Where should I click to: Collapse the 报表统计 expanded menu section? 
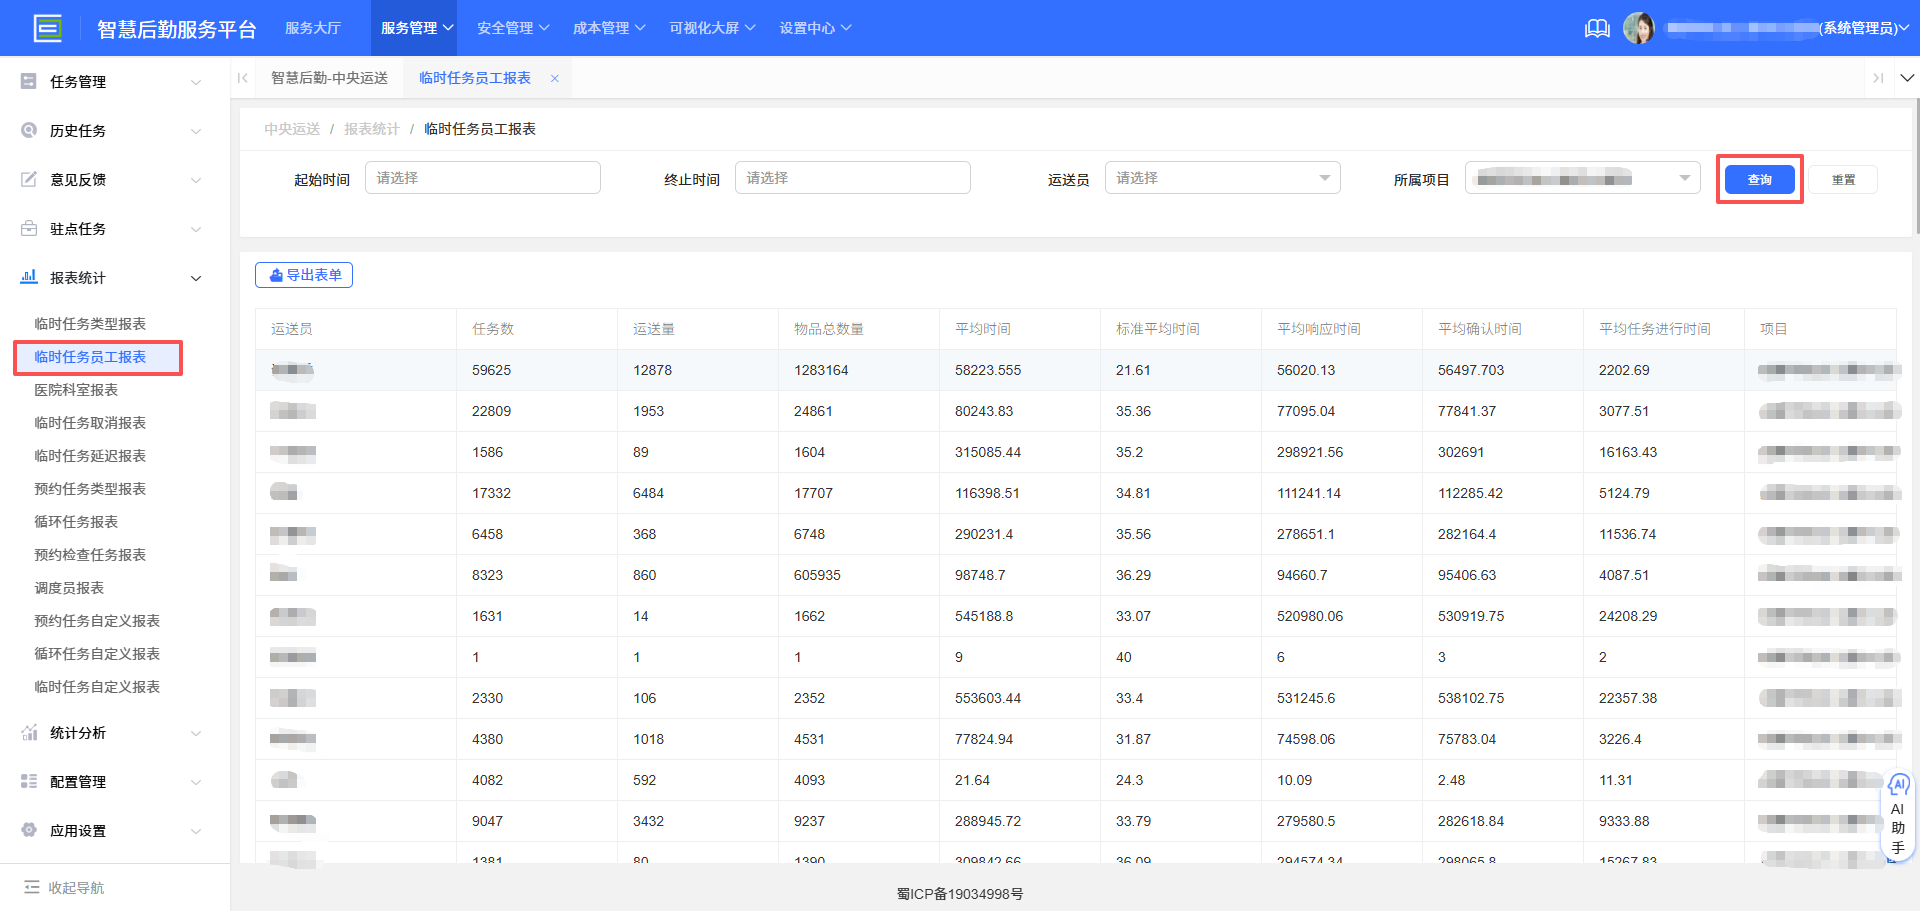(196, 277)
